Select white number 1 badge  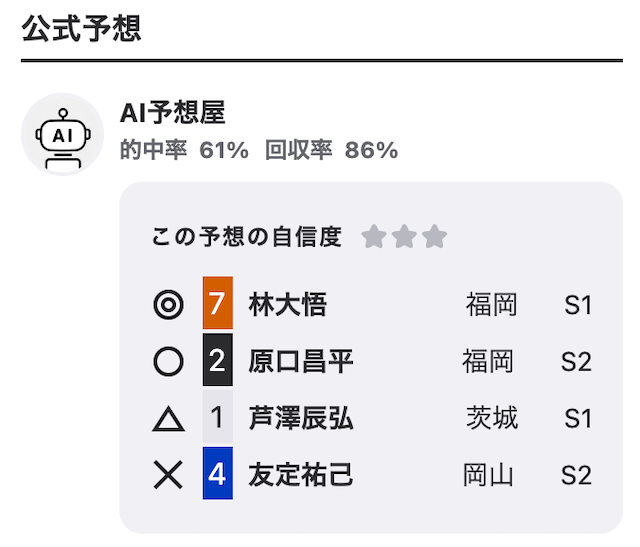pyautogui.click(x=218, y=416)
